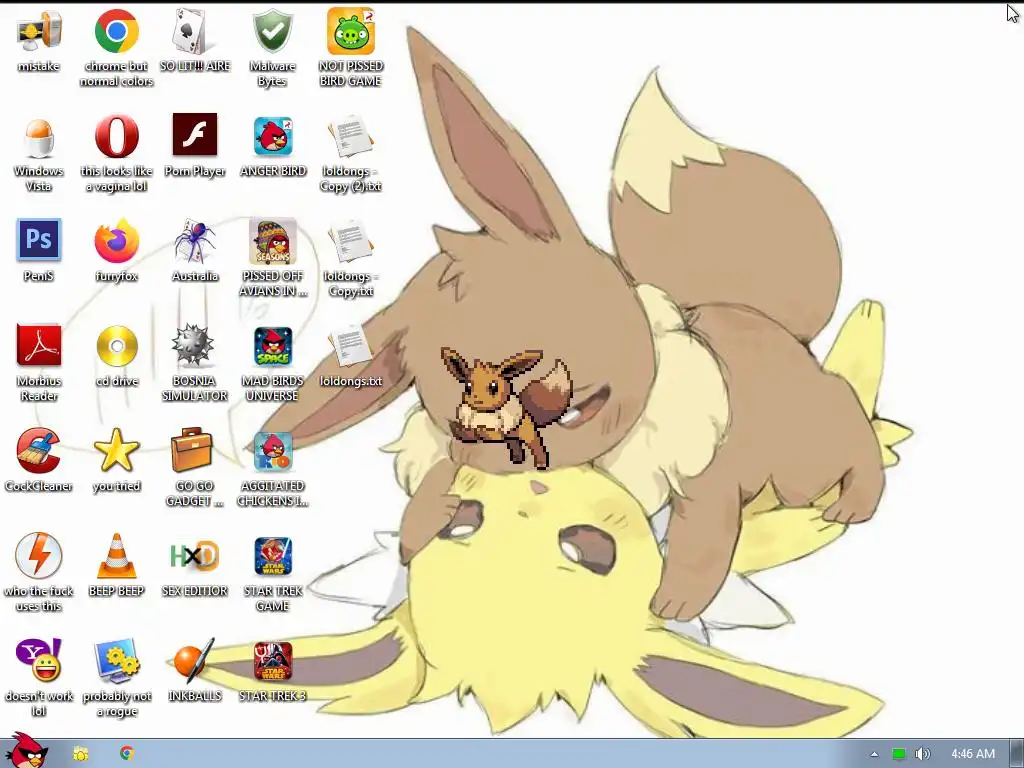Select the Photoshop Ps icon

point(39,240)
